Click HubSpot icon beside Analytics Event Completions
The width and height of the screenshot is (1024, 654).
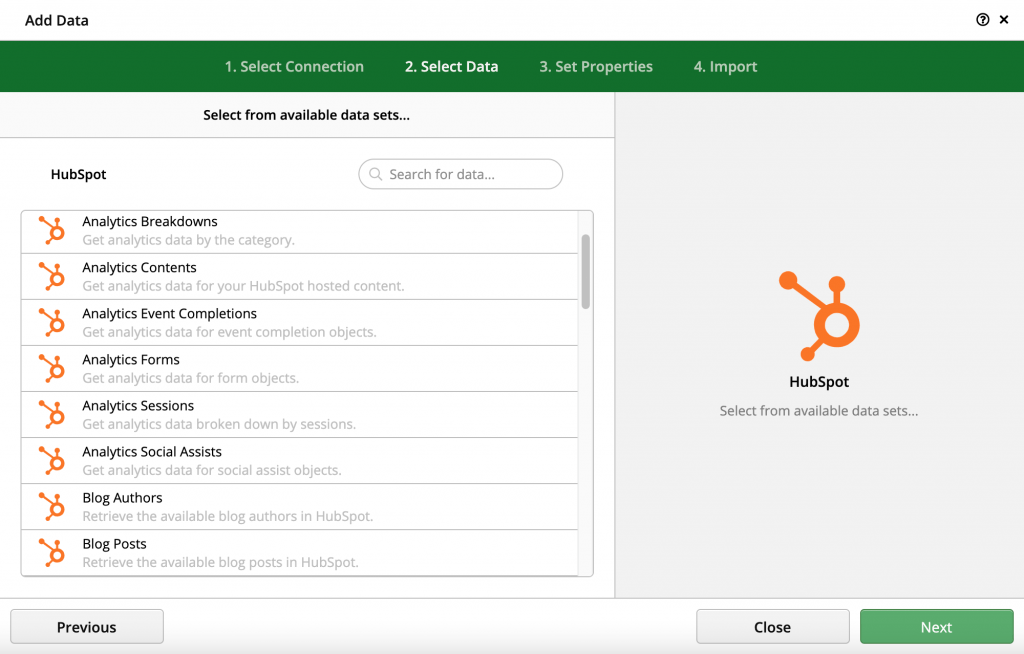[x=52, y=322]
